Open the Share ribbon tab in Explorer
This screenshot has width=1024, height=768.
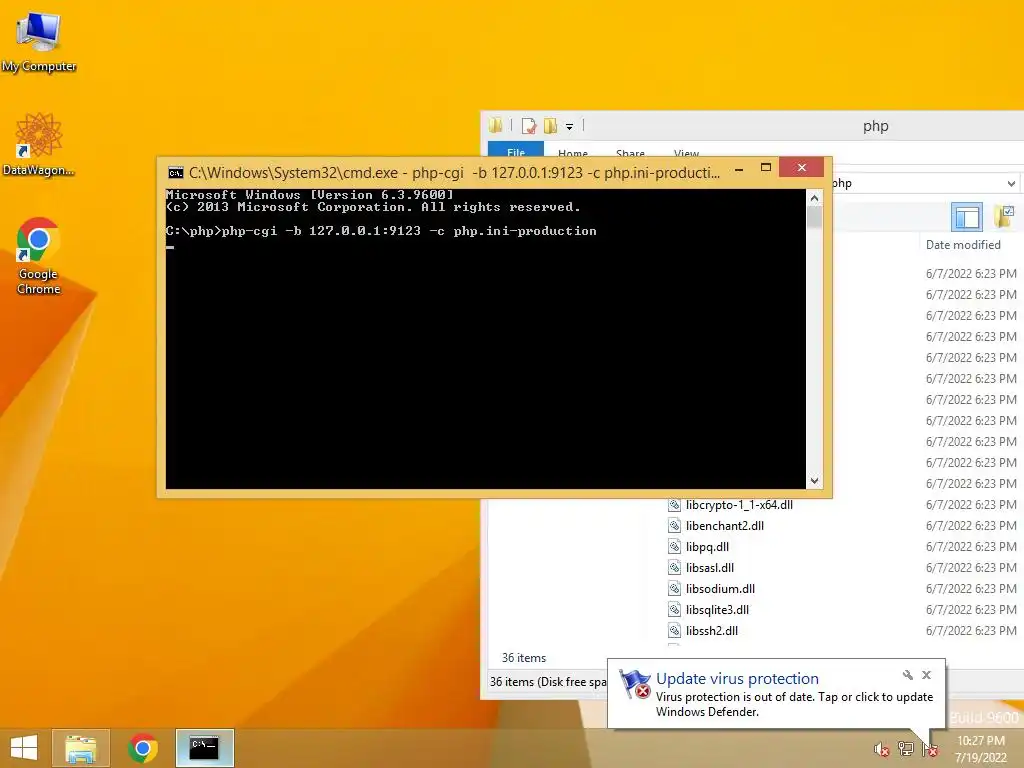point(630,153)
